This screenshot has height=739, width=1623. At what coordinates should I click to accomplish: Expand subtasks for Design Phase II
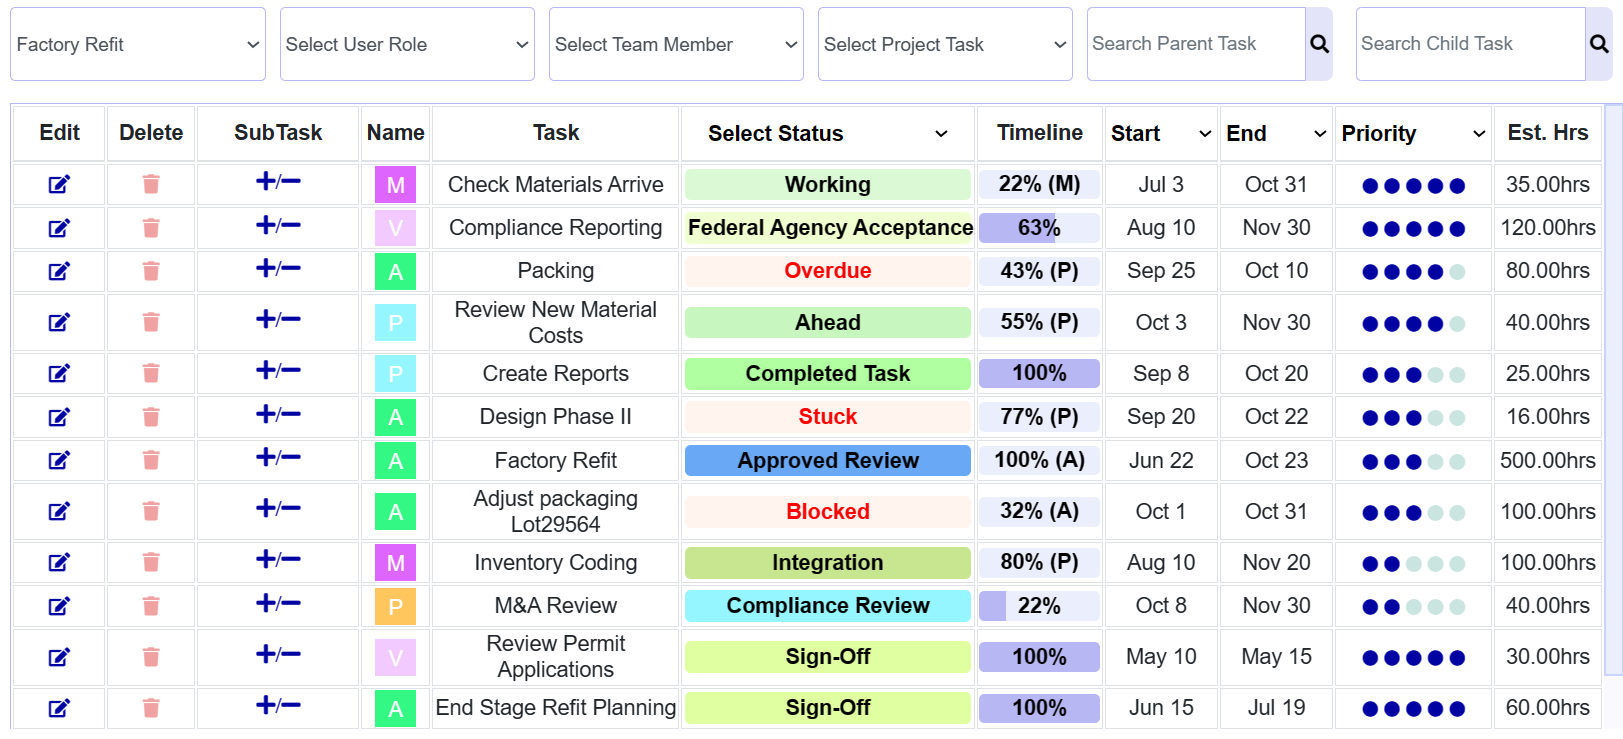point(278,415)
